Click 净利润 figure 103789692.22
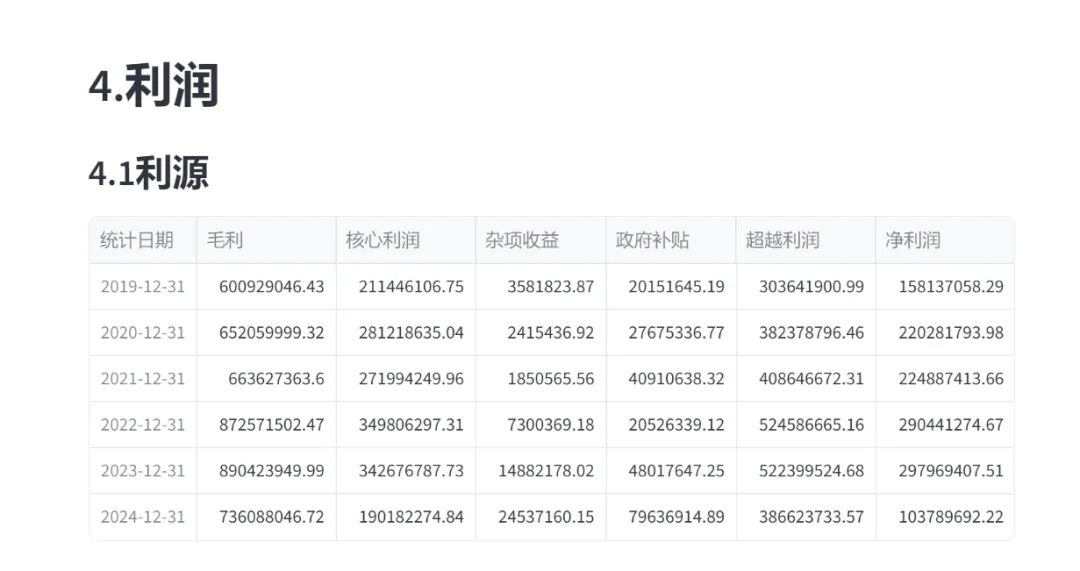The height and width of the screenshot is (571, 1080). (x=944, y=517)
